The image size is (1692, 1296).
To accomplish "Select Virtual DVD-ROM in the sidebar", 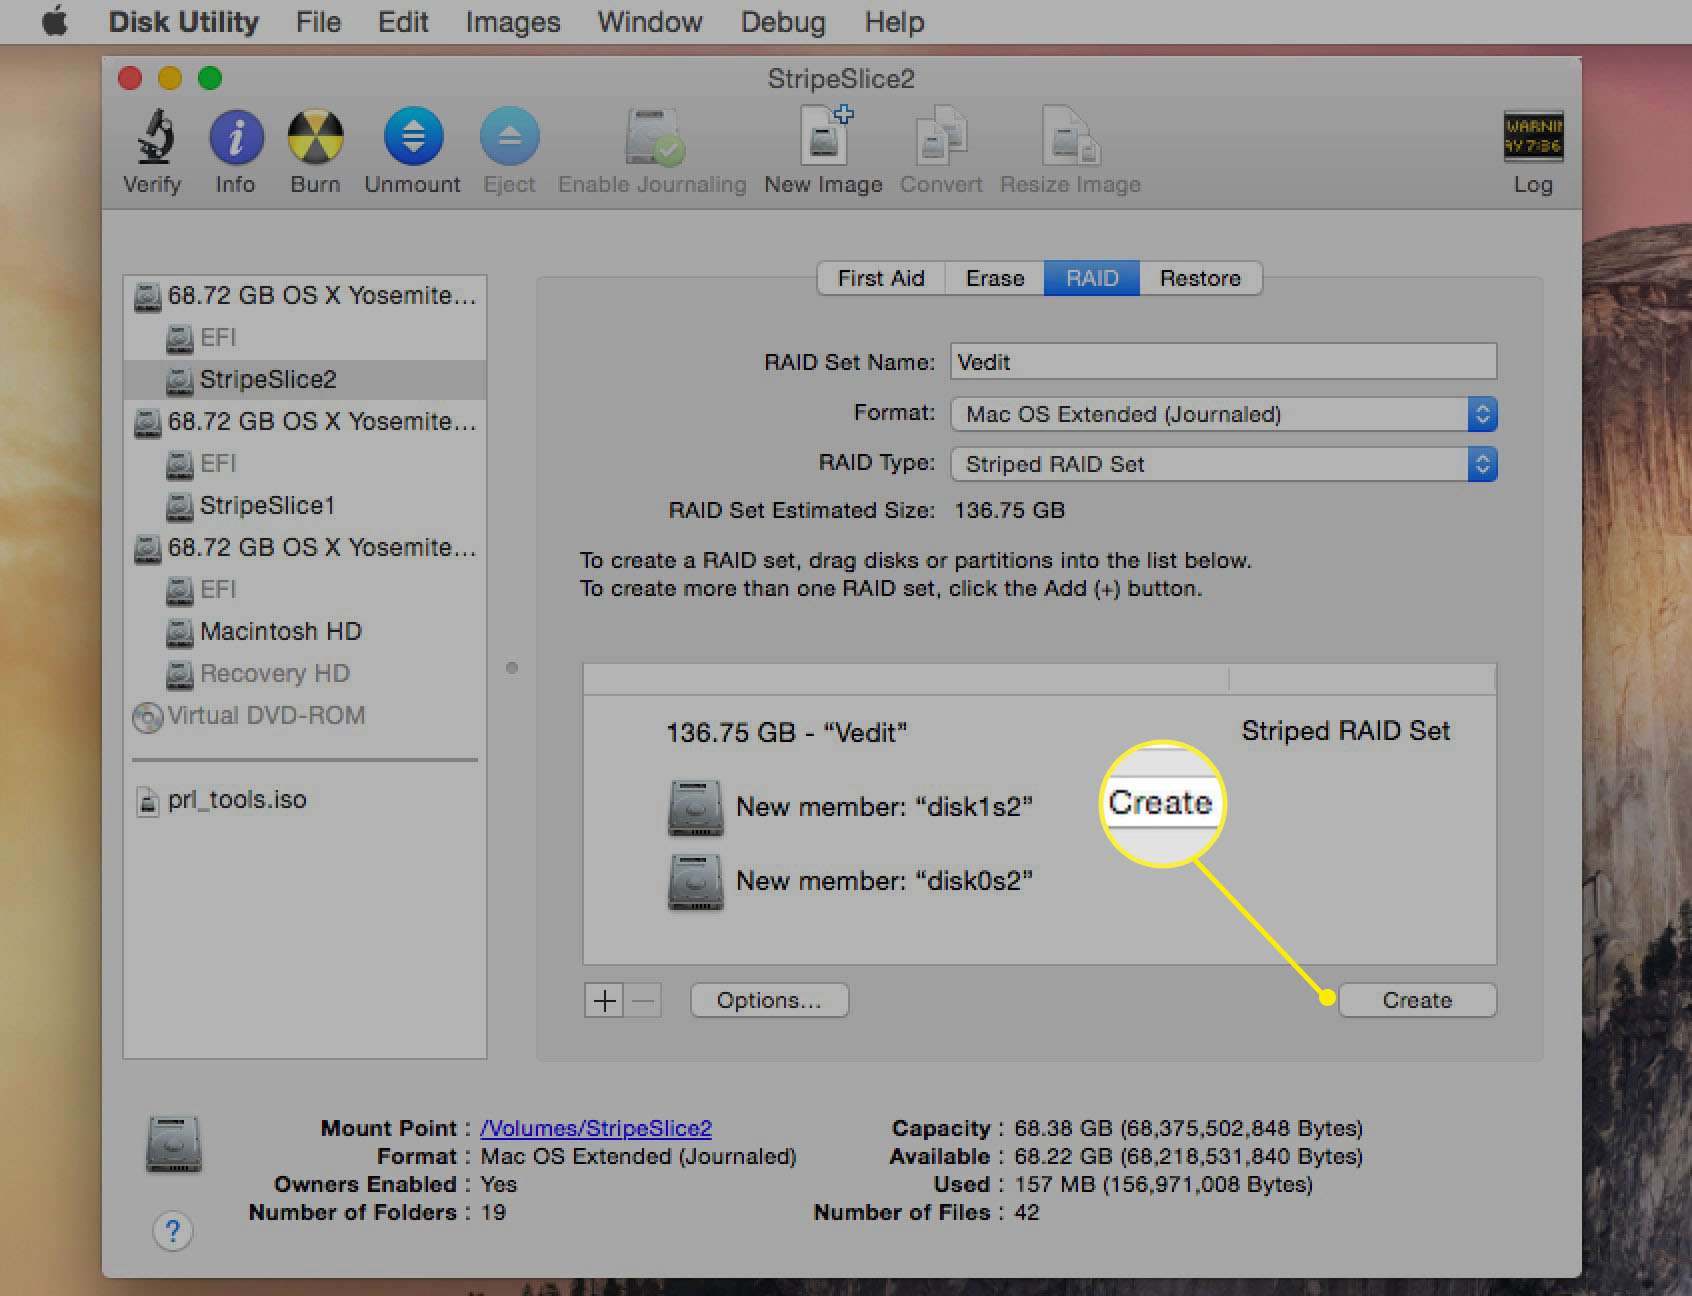I will [x=305, y=716].
